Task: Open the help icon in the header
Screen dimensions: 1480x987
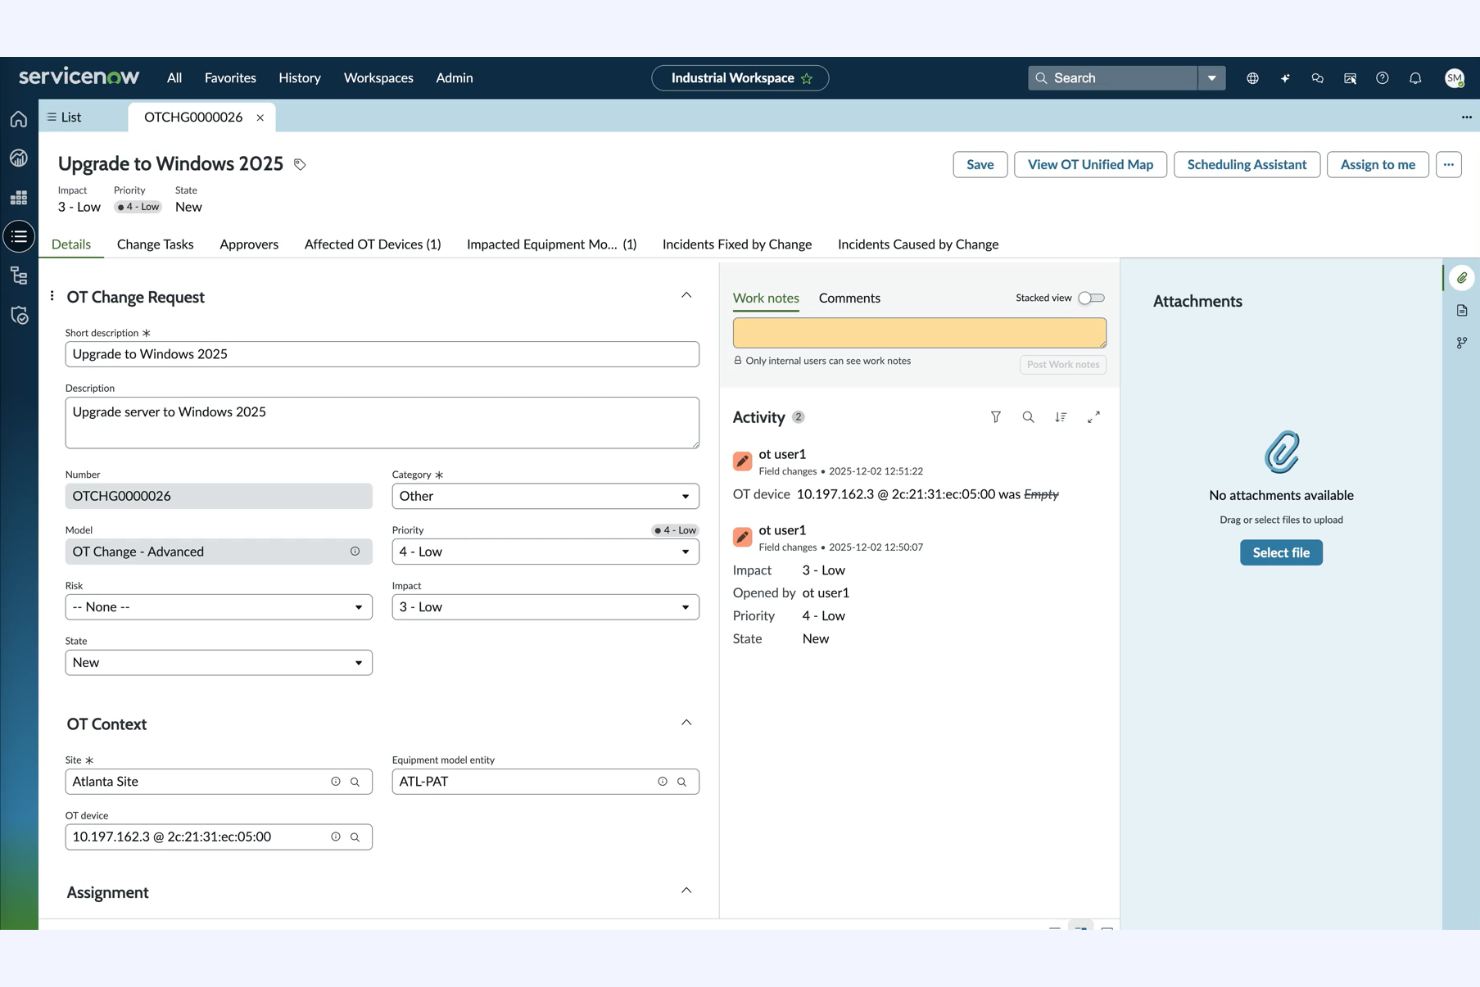Action: pyautogui.click(x=1383, y=77)
